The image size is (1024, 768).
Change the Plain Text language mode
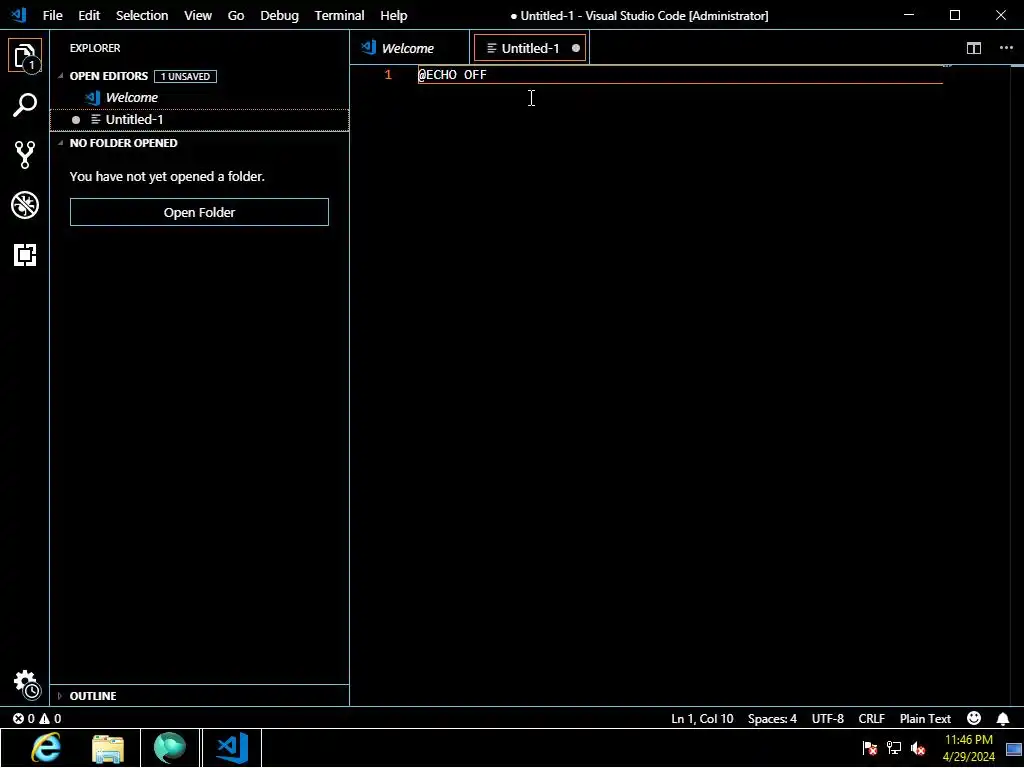925,718
